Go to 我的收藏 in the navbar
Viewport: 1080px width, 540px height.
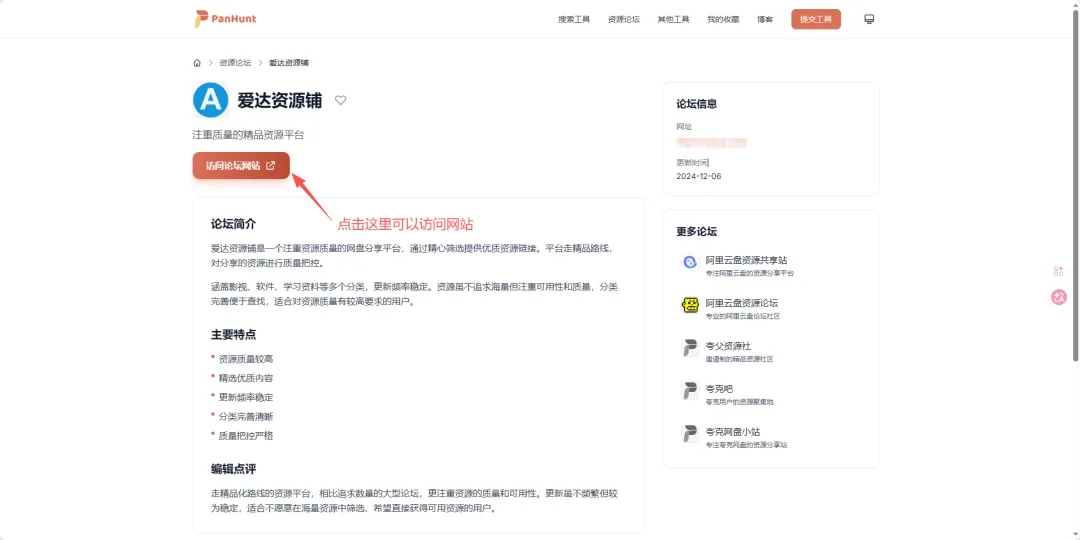tap(723, 19)
